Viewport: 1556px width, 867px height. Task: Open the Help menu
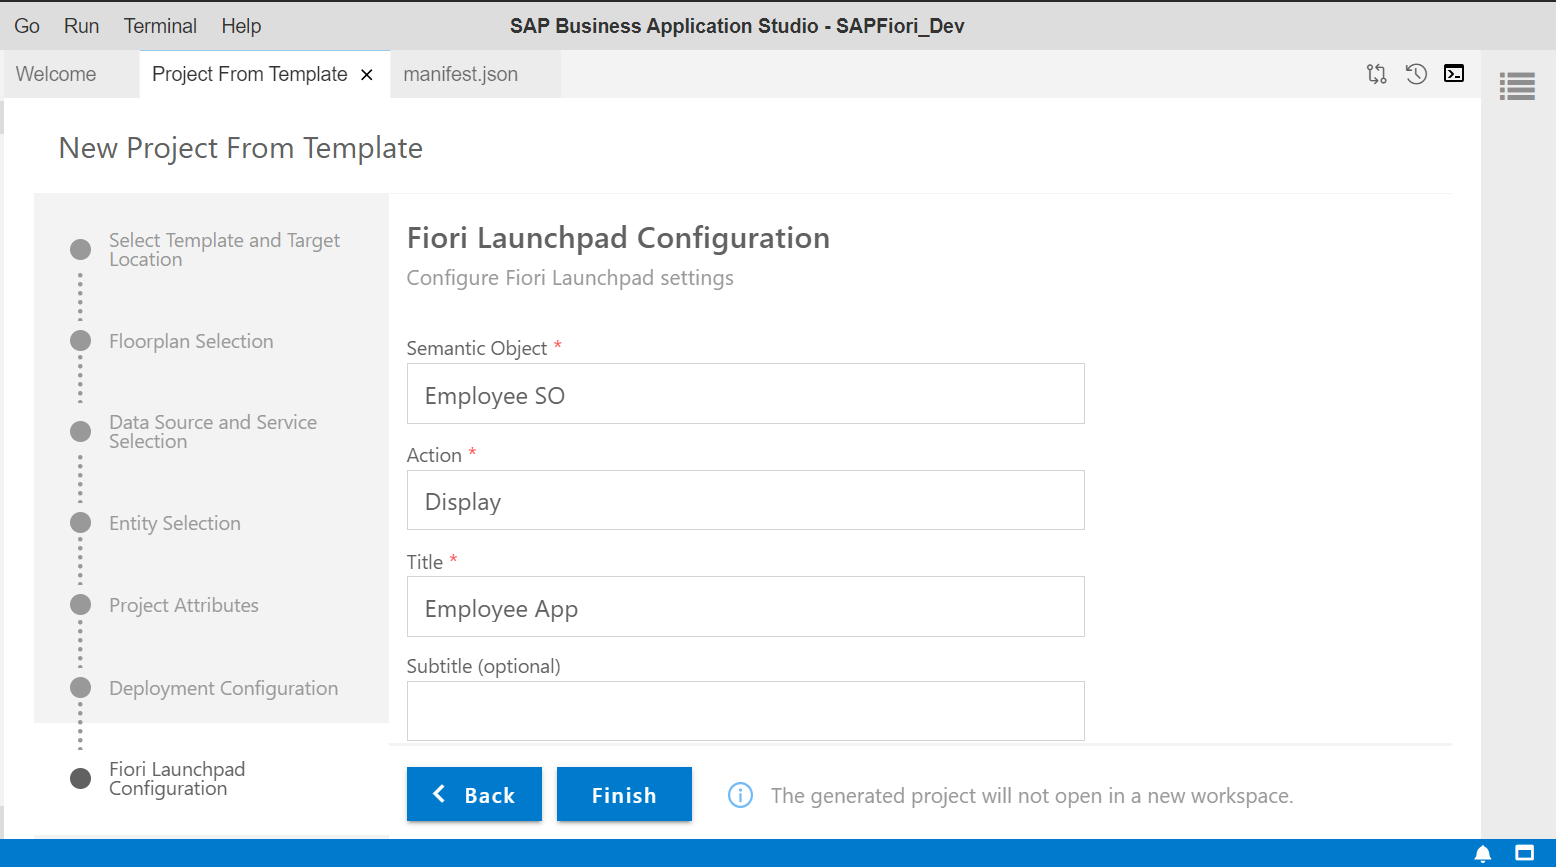point(241,26)
